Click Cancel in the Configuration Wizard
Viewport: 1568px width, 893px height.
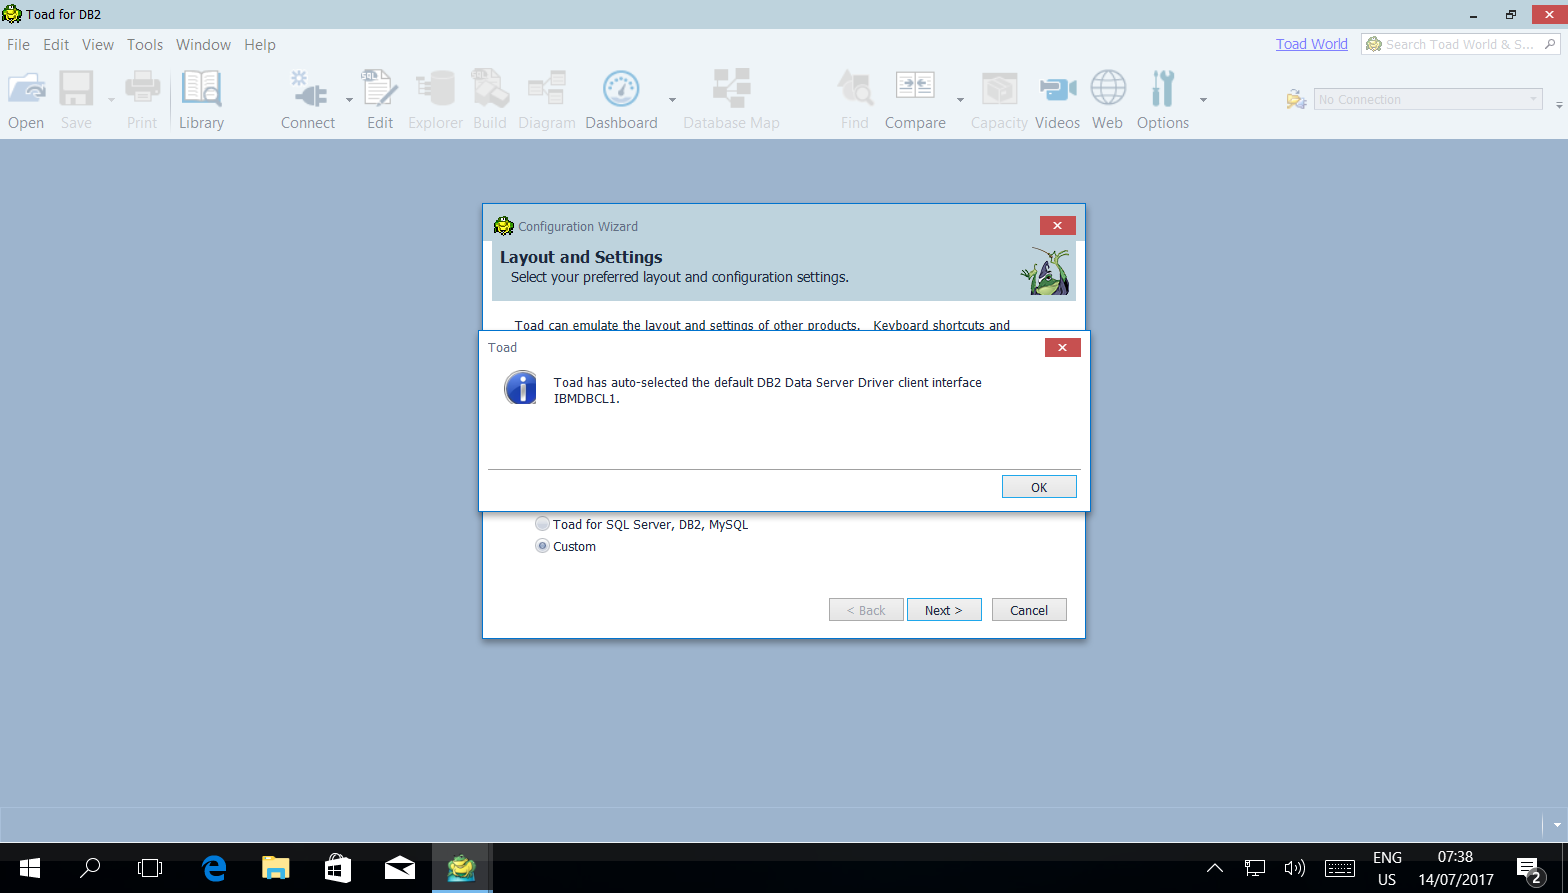click(1029, 610)
